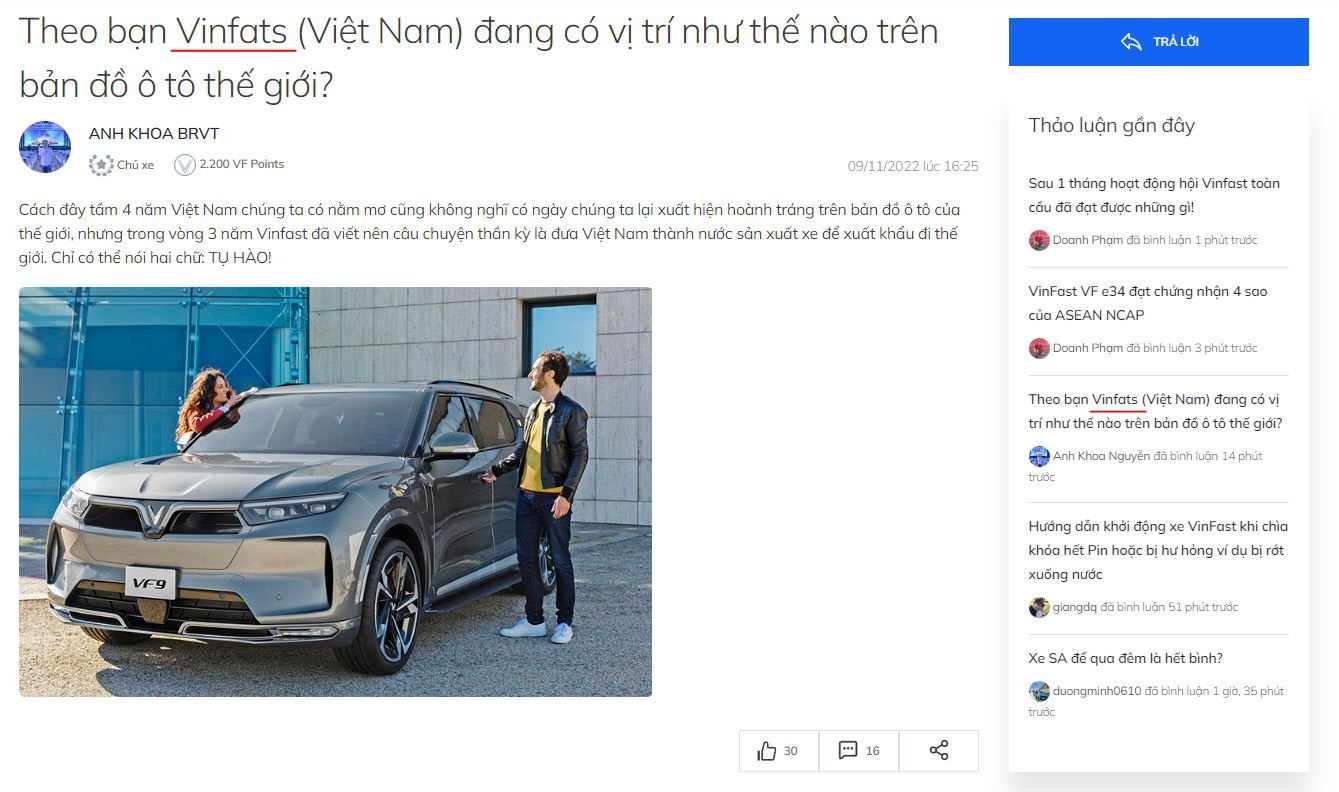Viewport: 1339px width, 792px height.
Task: Open 'Sau 1 tháng hoạt động hội Vinfast' discussion
Action: pyautogui.click(x=1154, y=195)
